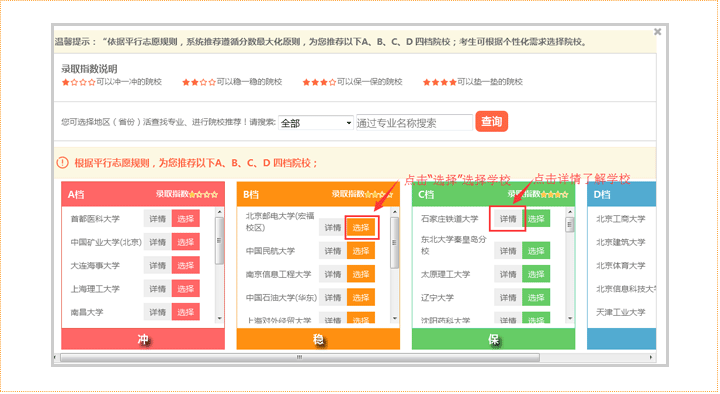Open the 全部 region dropdown
The width and height of the screenshot is (720, 394).
(x=315, y=123)
